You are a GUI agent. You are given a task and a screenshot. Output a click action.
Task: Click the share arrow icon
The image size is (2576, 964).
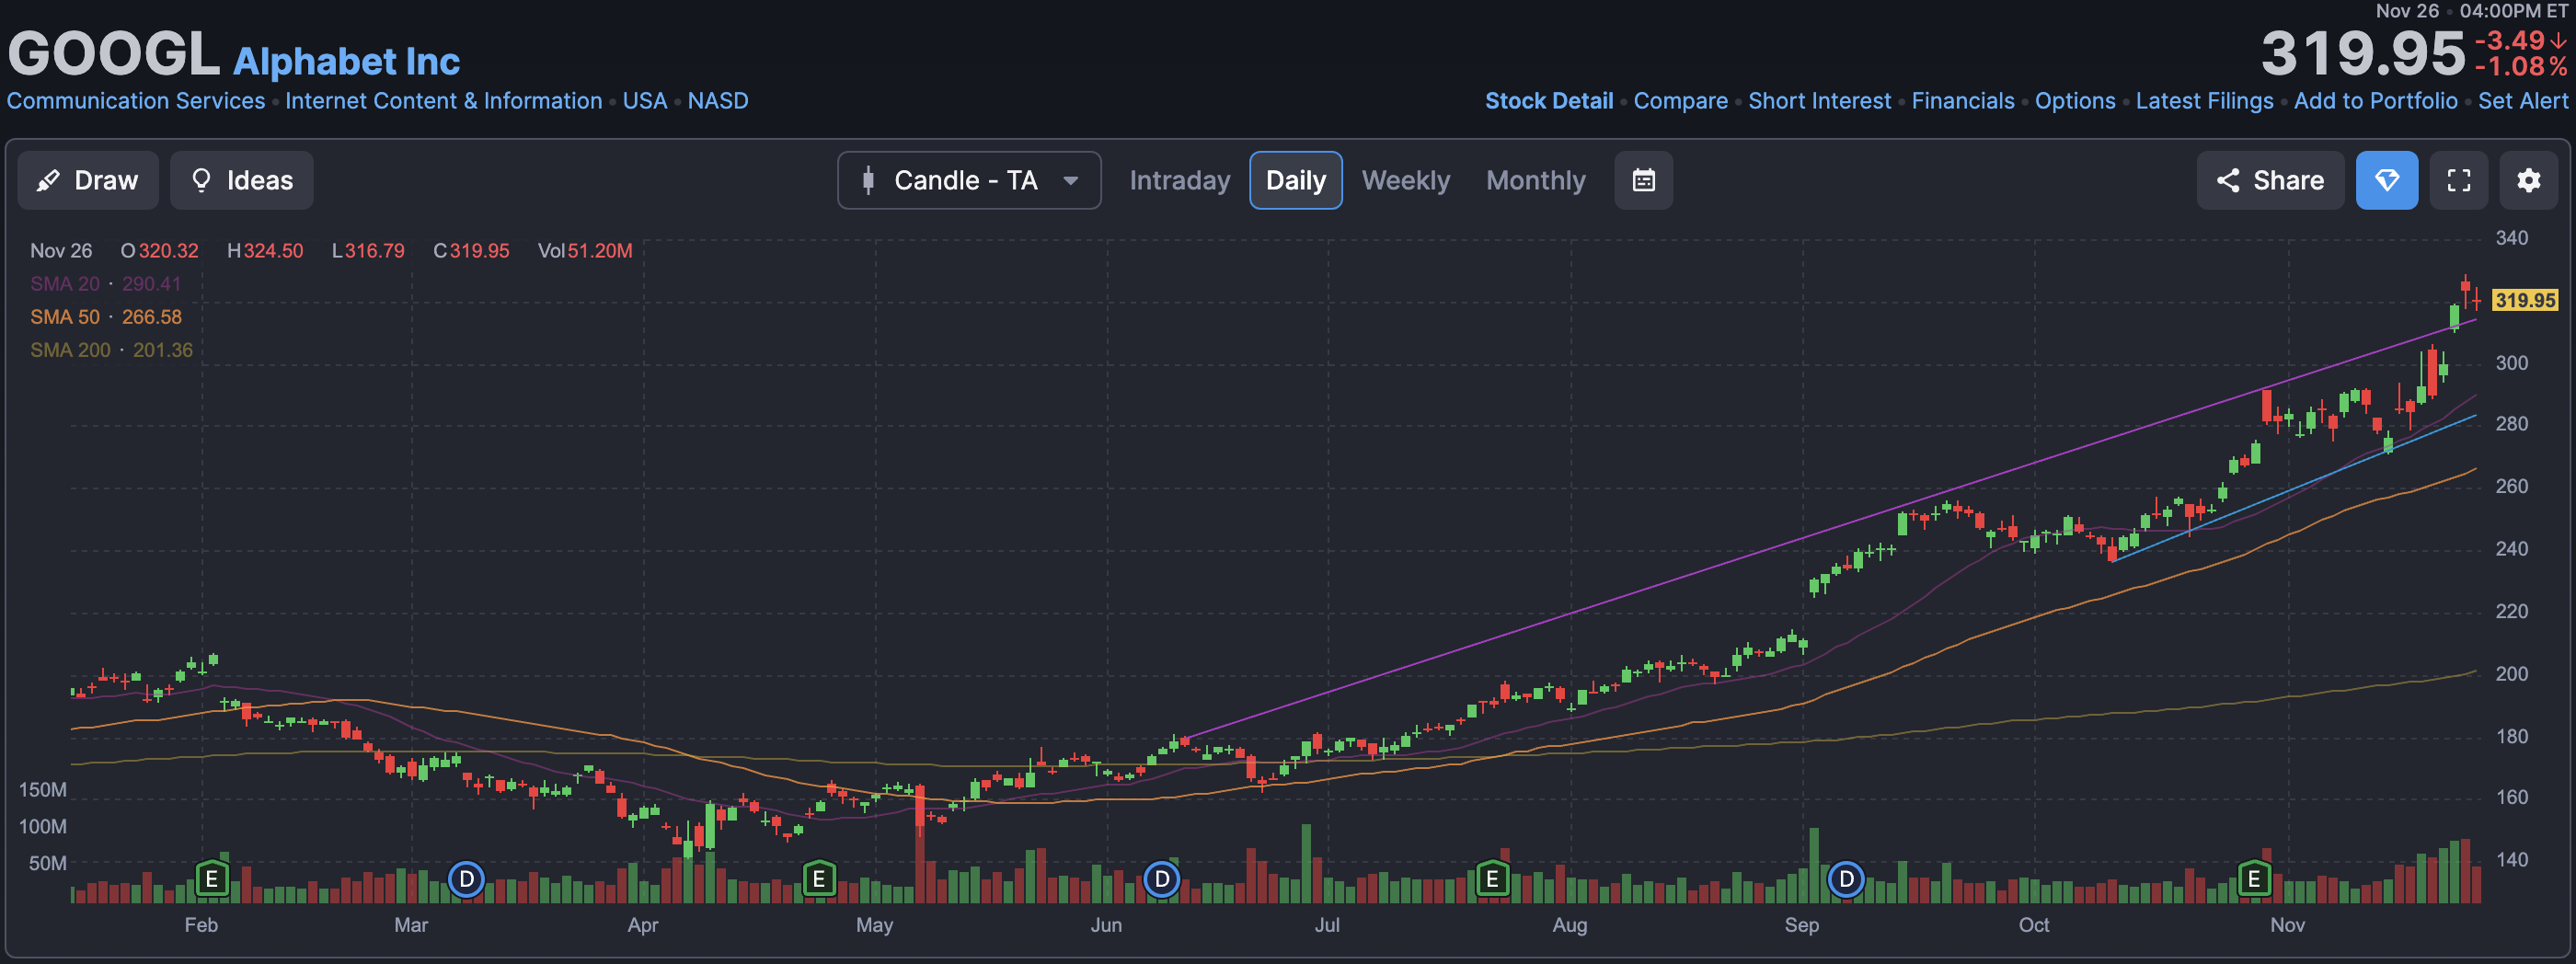[2227, 180]
